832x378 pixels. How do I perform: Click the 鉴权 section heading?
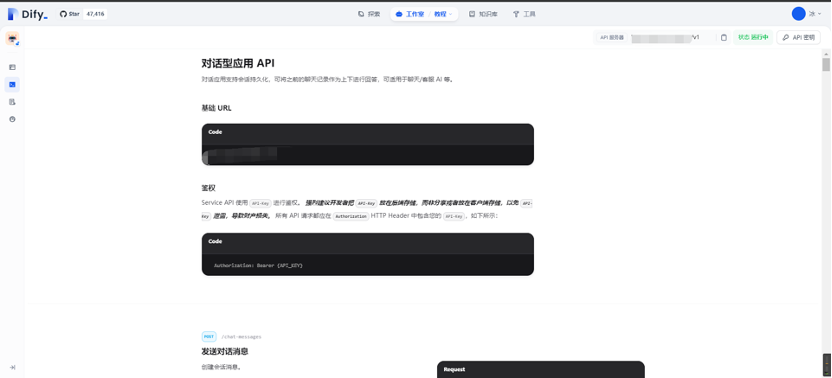pyautogui.click(x=209, y=188)
